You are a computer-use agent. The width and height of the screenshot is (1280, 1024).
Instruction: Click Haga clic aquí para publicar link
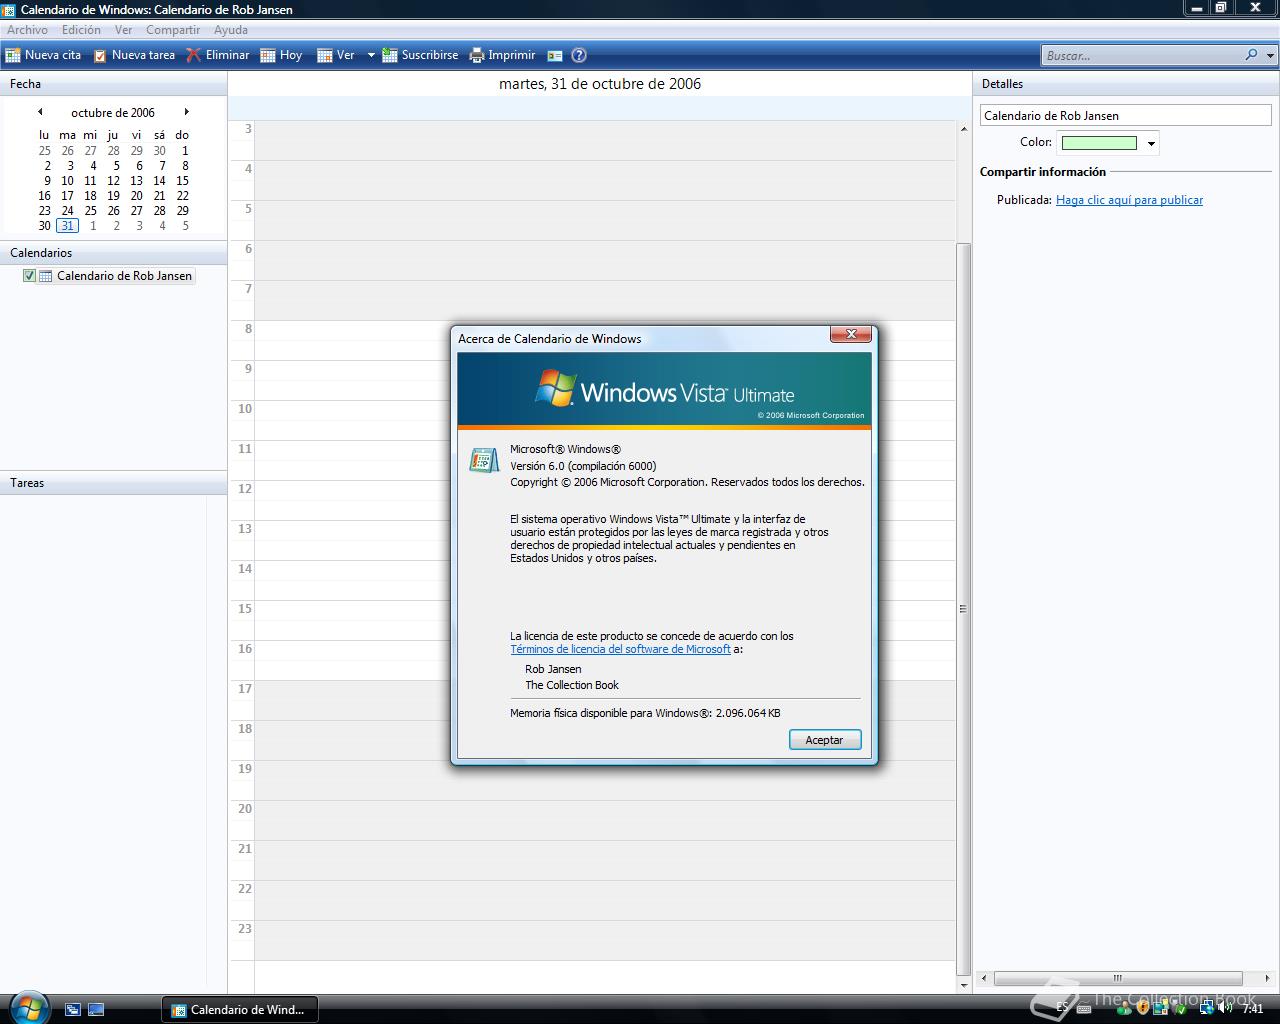[1129, 200]
